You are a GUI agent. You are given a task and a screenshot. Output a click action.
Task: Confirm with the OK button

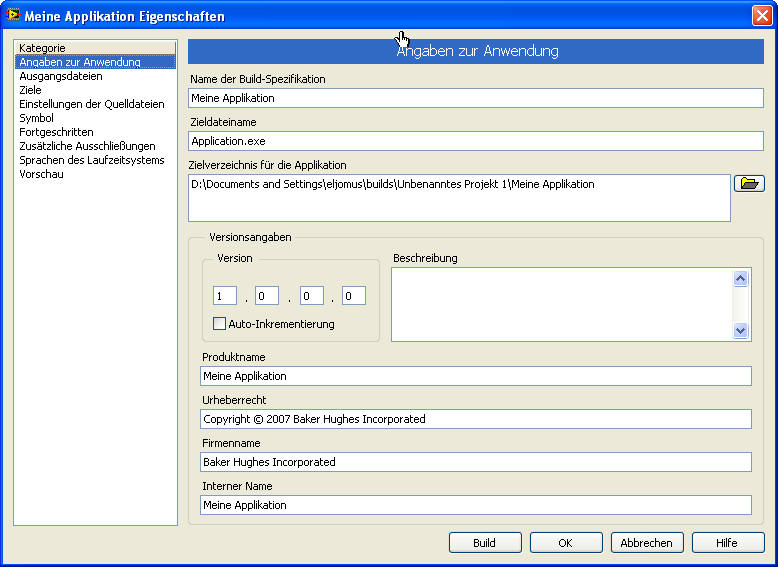coord(566,543)
